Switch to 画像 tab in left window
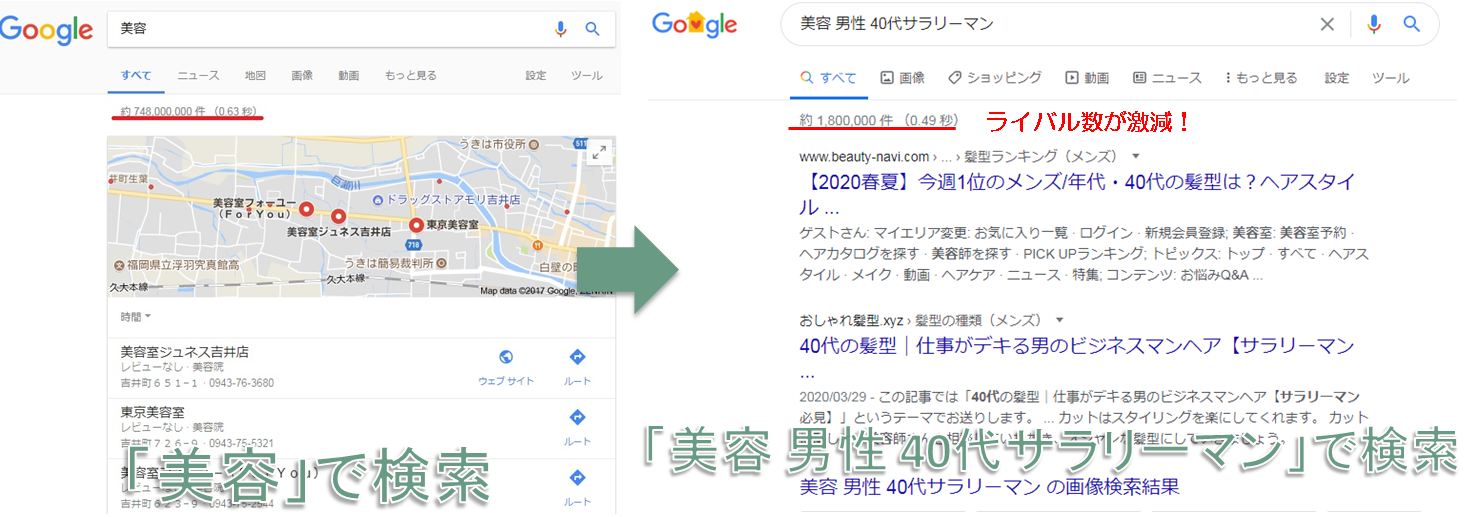This screenshot has height=517, width=1470. (x=302, y=75)
